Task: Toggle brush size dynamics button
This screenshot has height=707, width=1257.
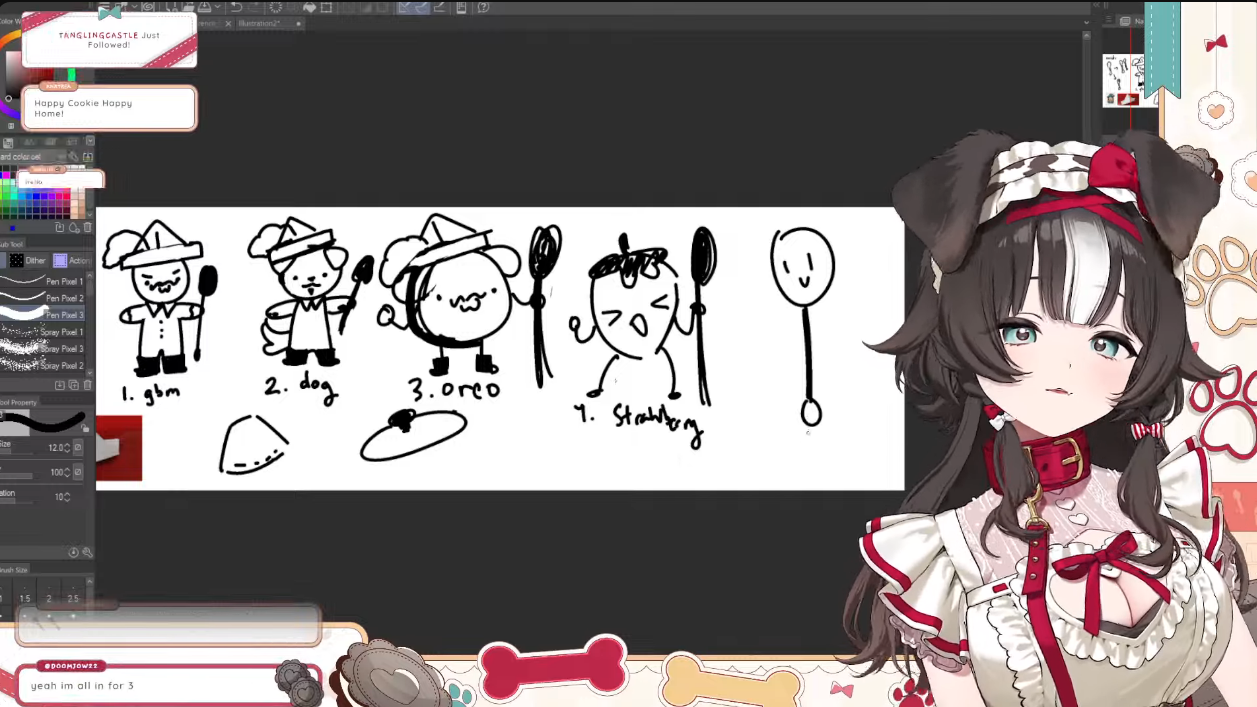Action: tap(78, 448)
